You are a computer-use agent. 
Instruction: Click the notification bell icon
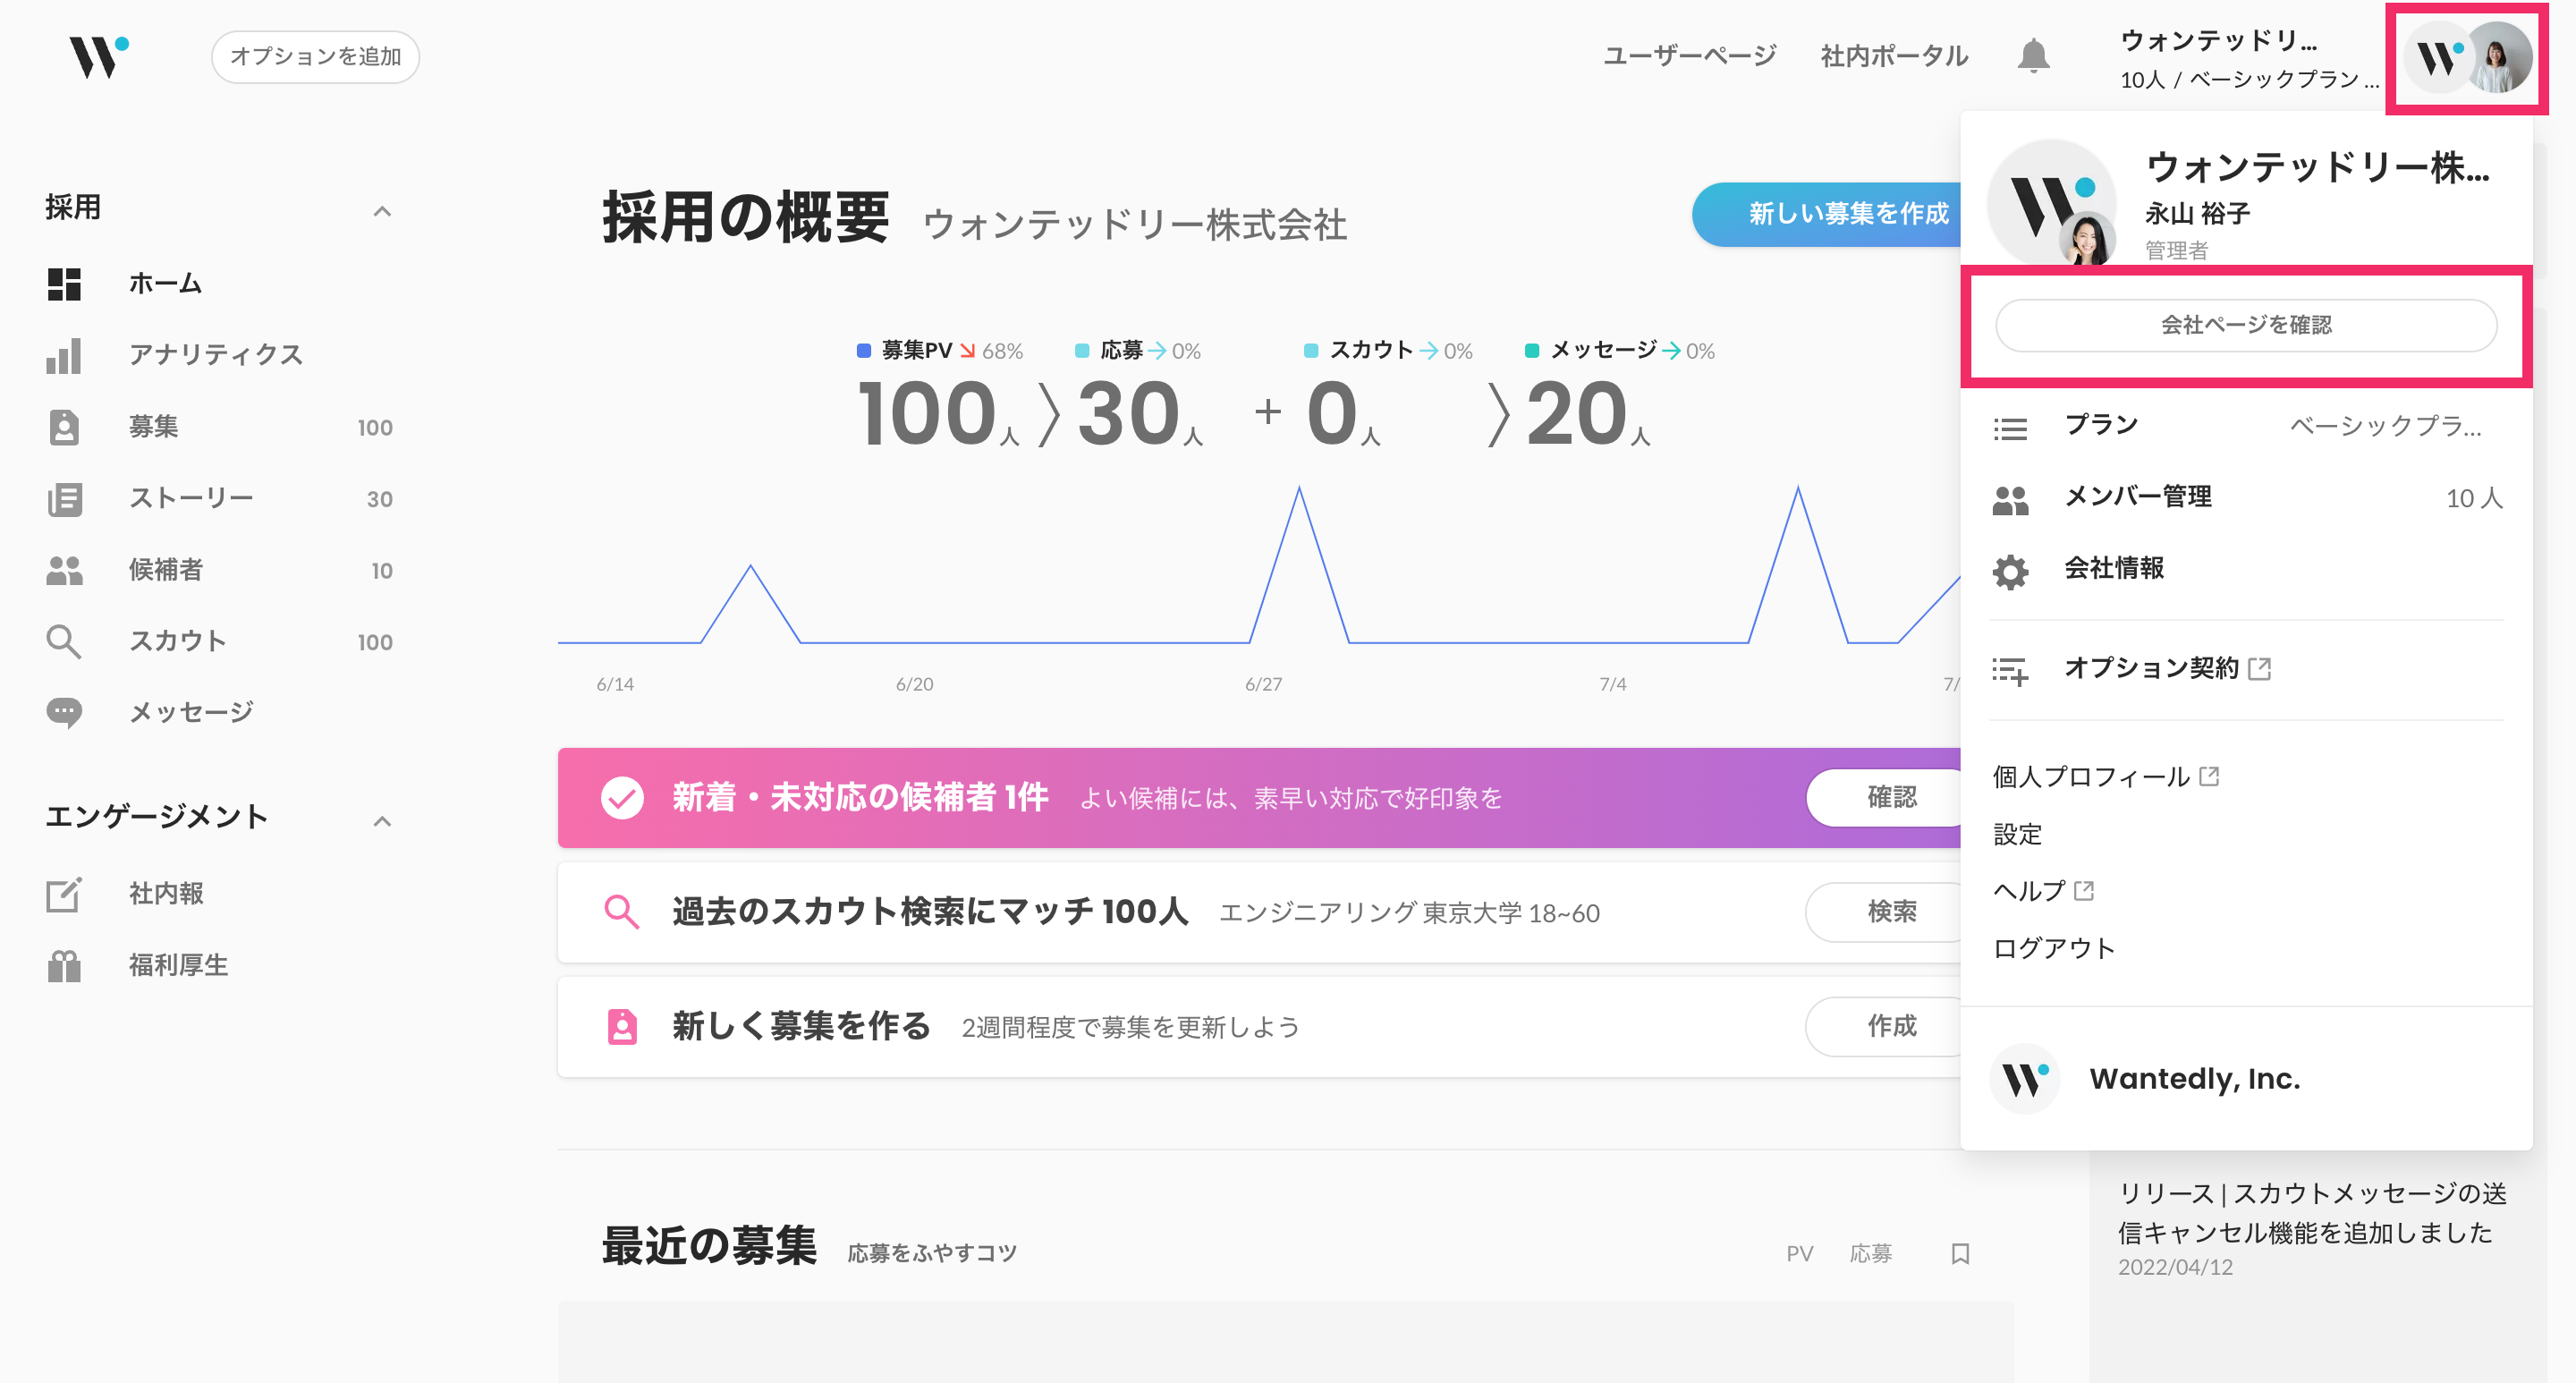click(x=2033, y=56)
